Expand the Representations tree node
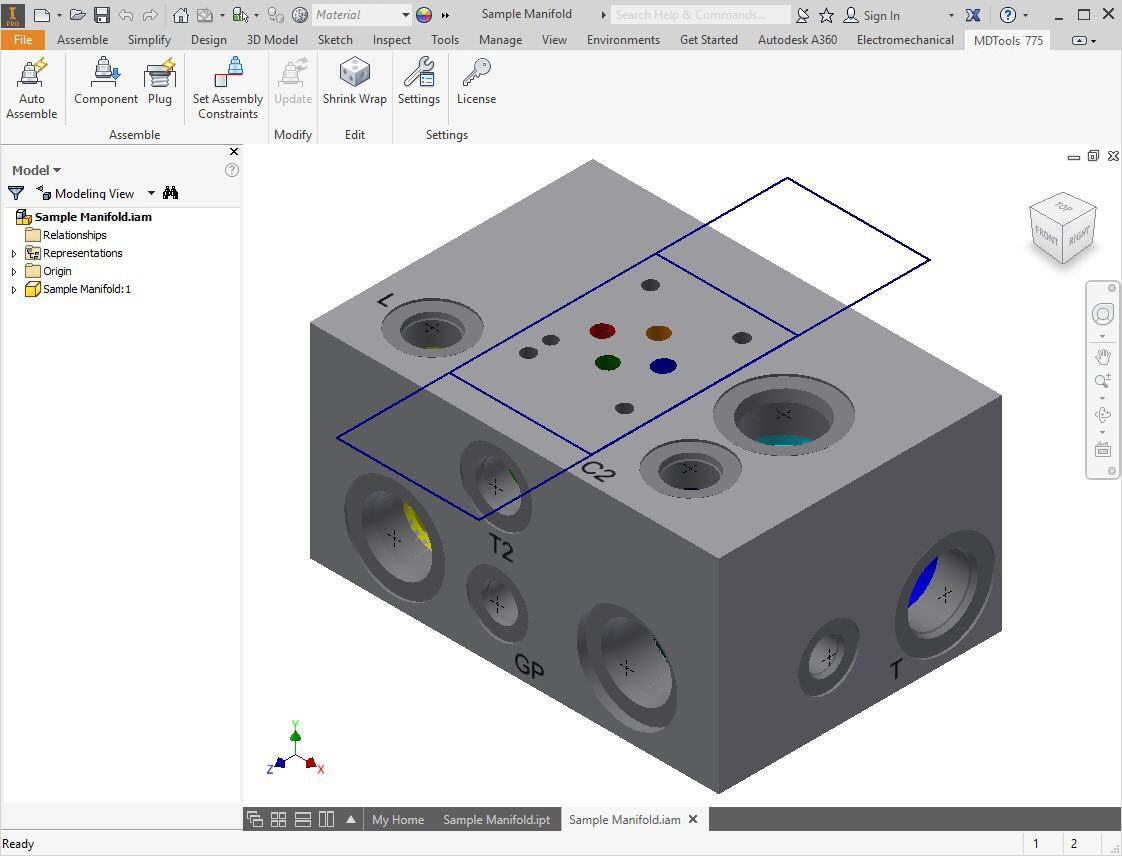This screenshot has height=856, width=1122. (x=14, y=254)
